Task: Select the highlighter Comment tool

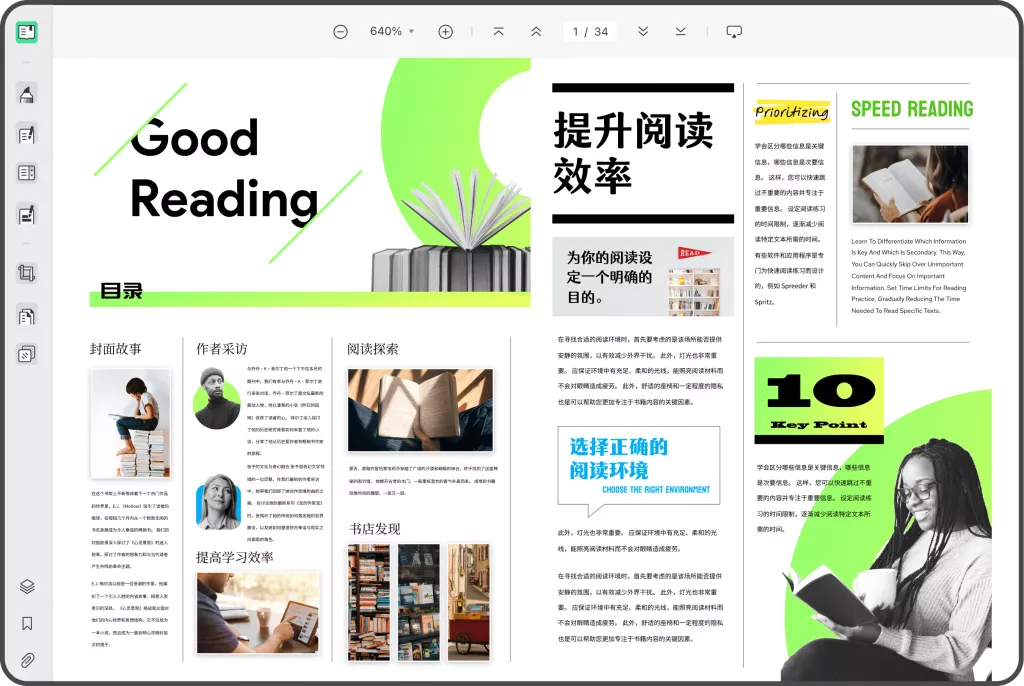Action: point(27,95)
